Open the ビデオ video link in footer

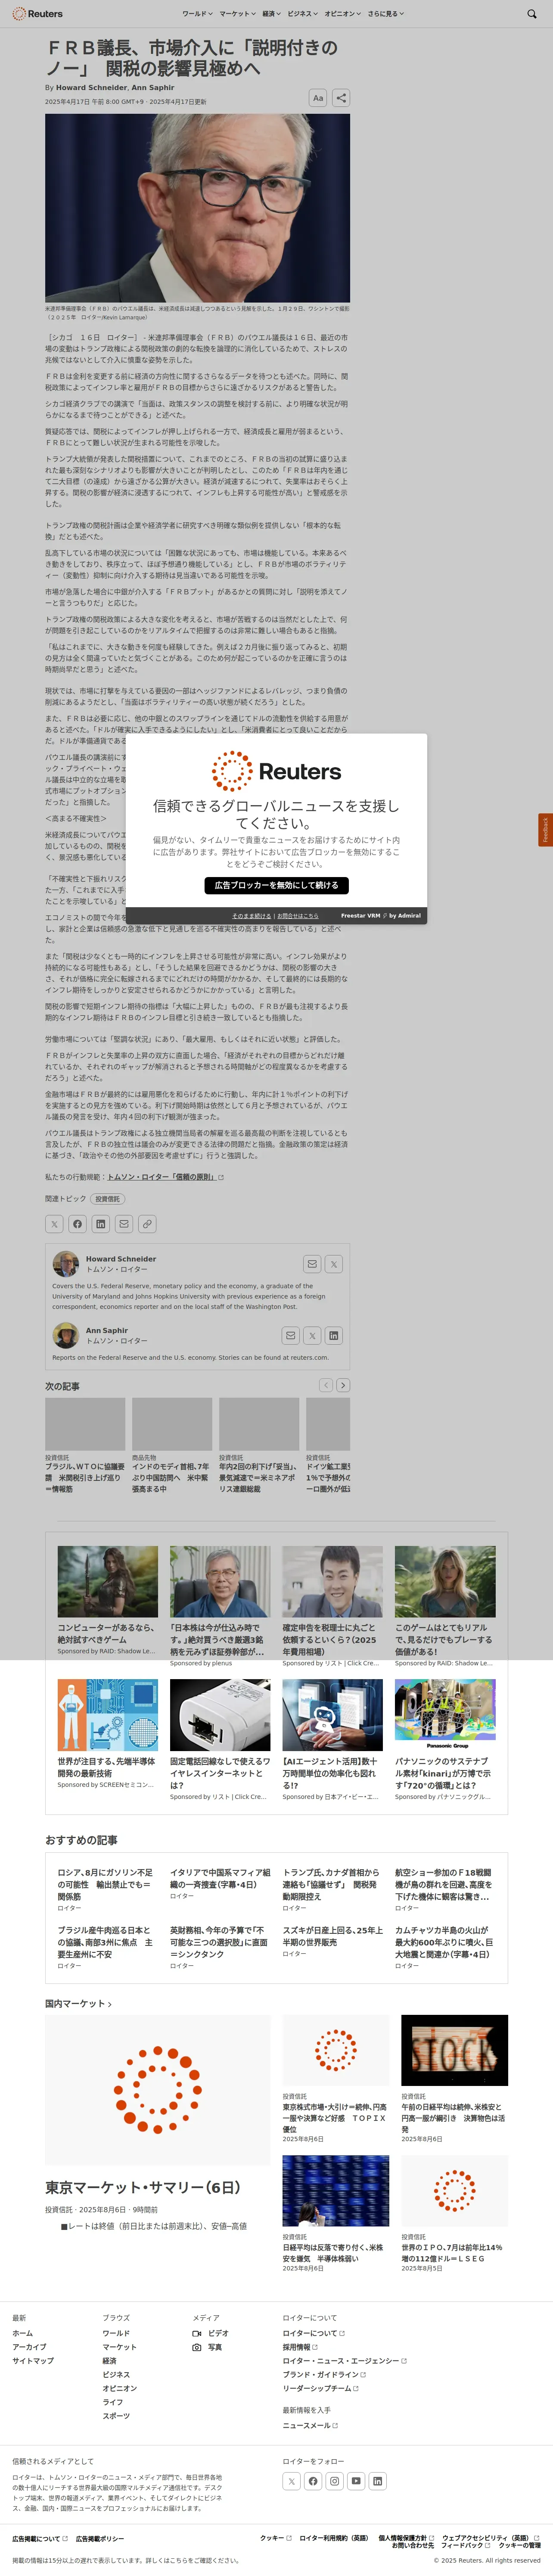pos(211,2333)
